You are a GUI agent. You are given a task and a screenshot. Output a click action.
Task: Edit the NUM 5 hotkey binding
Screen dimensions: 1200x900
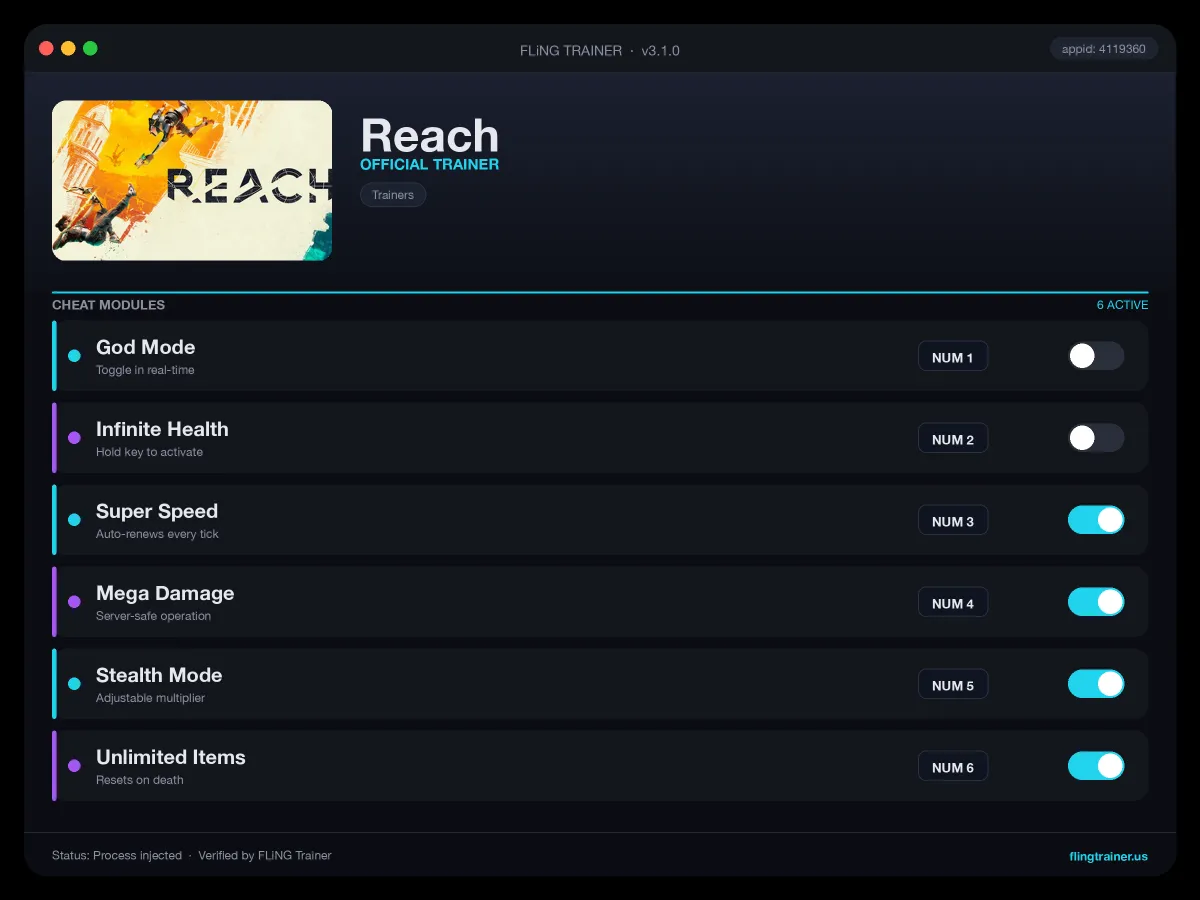(953, 685)
